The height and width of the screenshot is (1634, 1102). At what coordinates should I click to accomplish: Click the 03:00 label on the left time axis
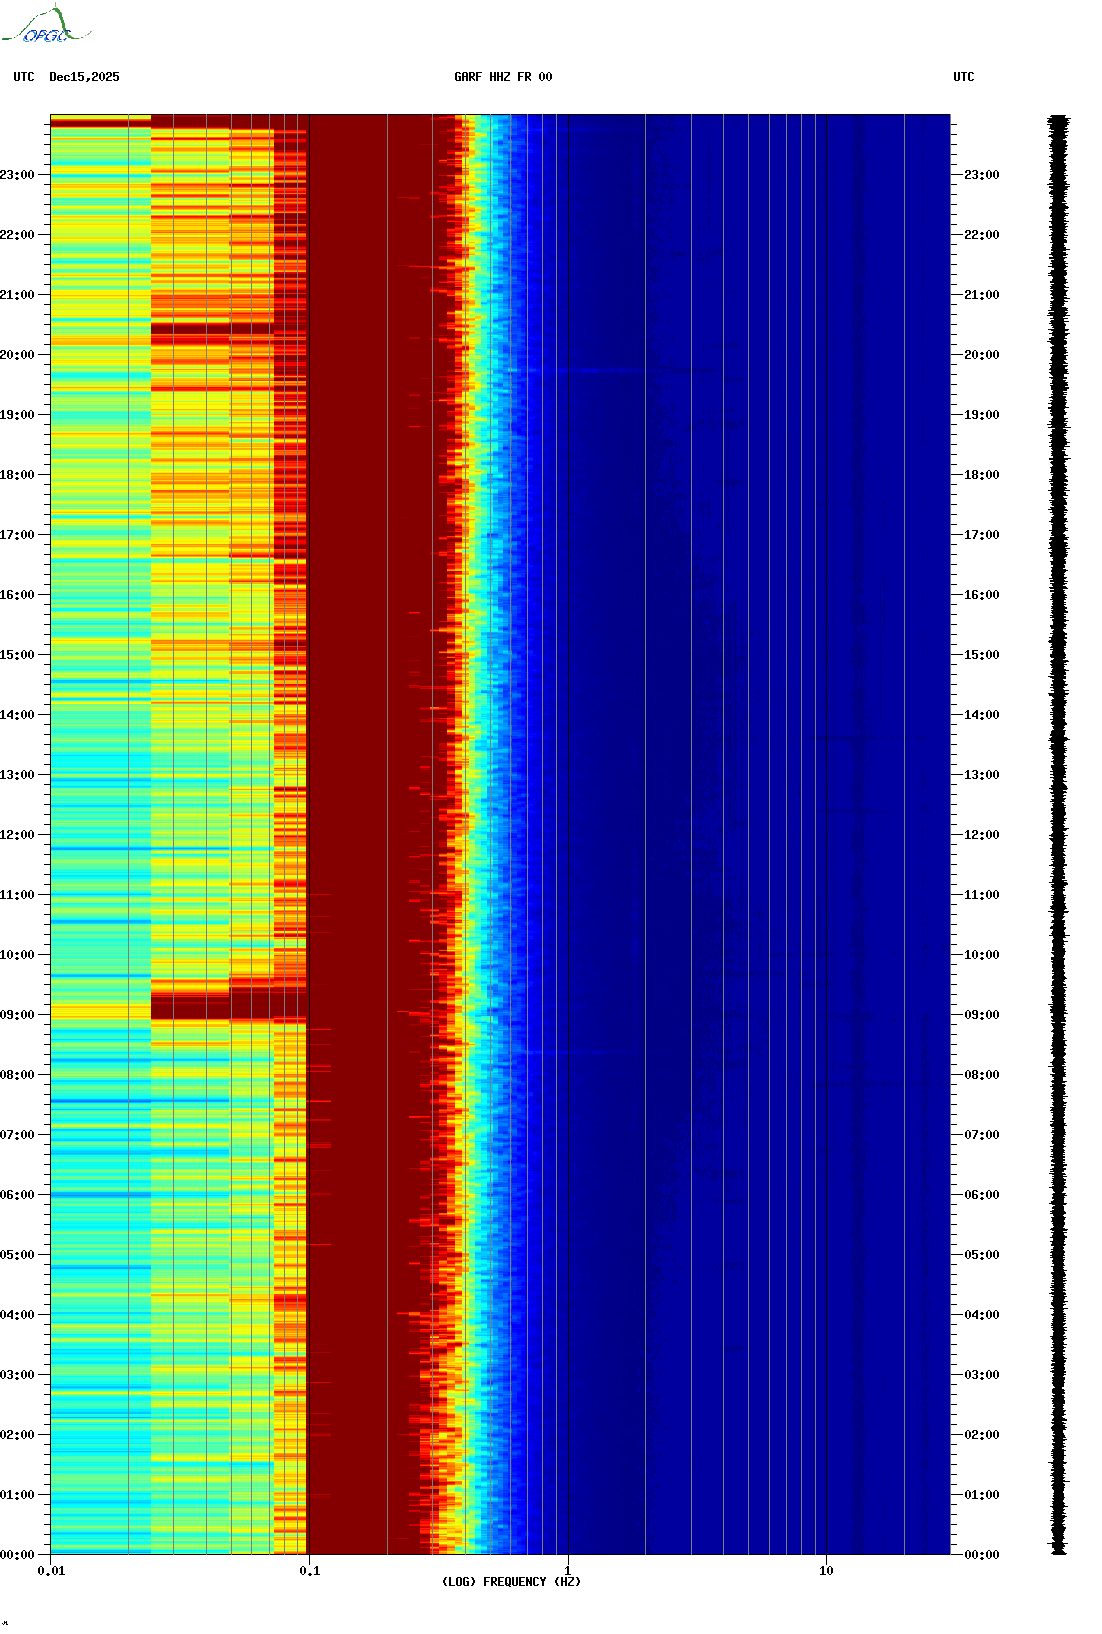(17, 1375)
